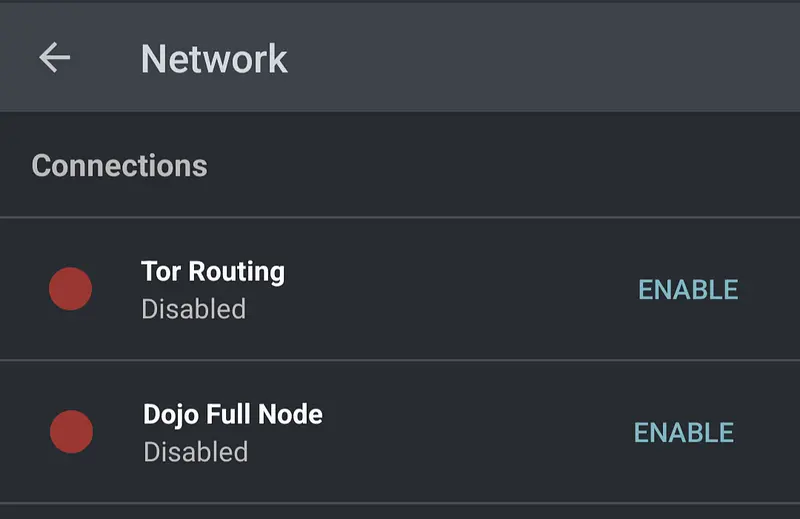Click the empty space in the Dojo Full Node row
The width and height of the screenshot is (800, 519).
pyautogui.click(x=470, y=433)
